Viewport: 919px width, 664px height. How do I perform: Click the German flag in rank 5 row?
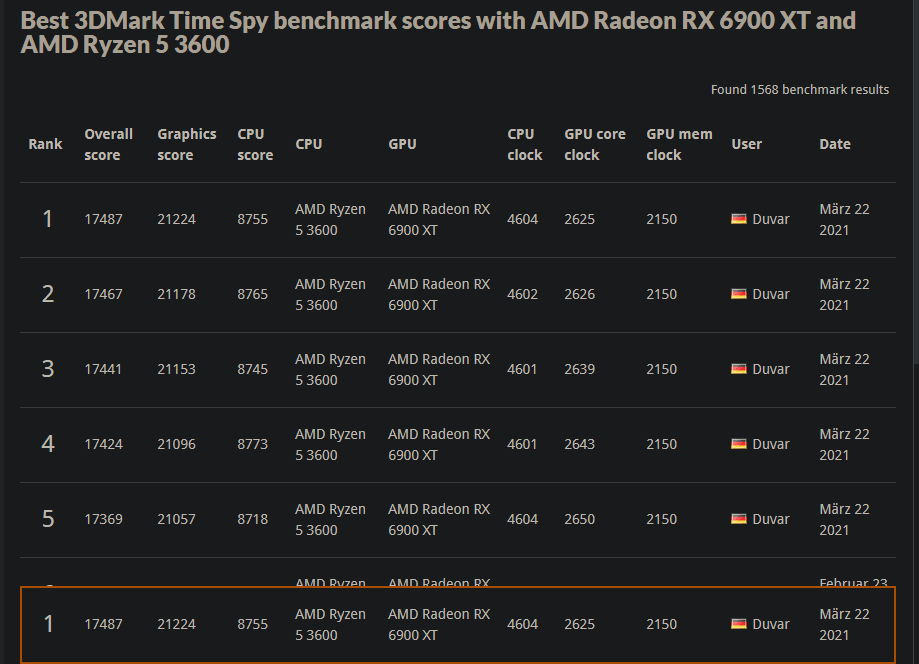738,519
